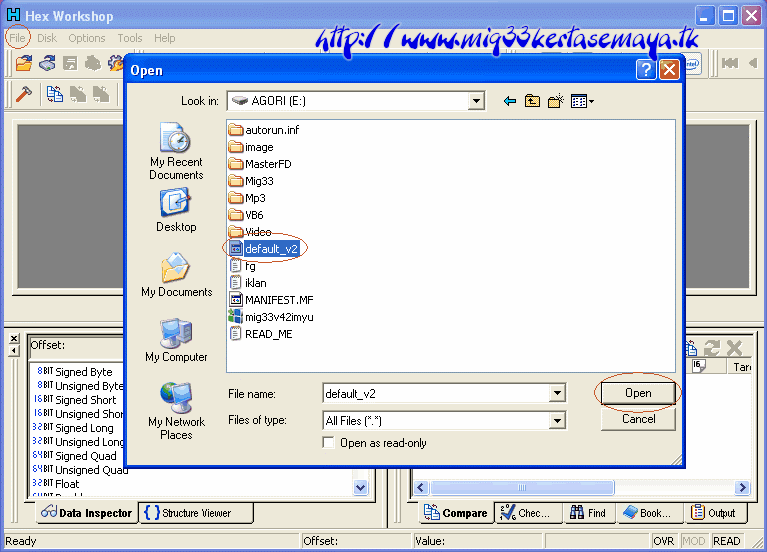Select the autorun.inf folder
767x552 pixels.
[264, 130]
